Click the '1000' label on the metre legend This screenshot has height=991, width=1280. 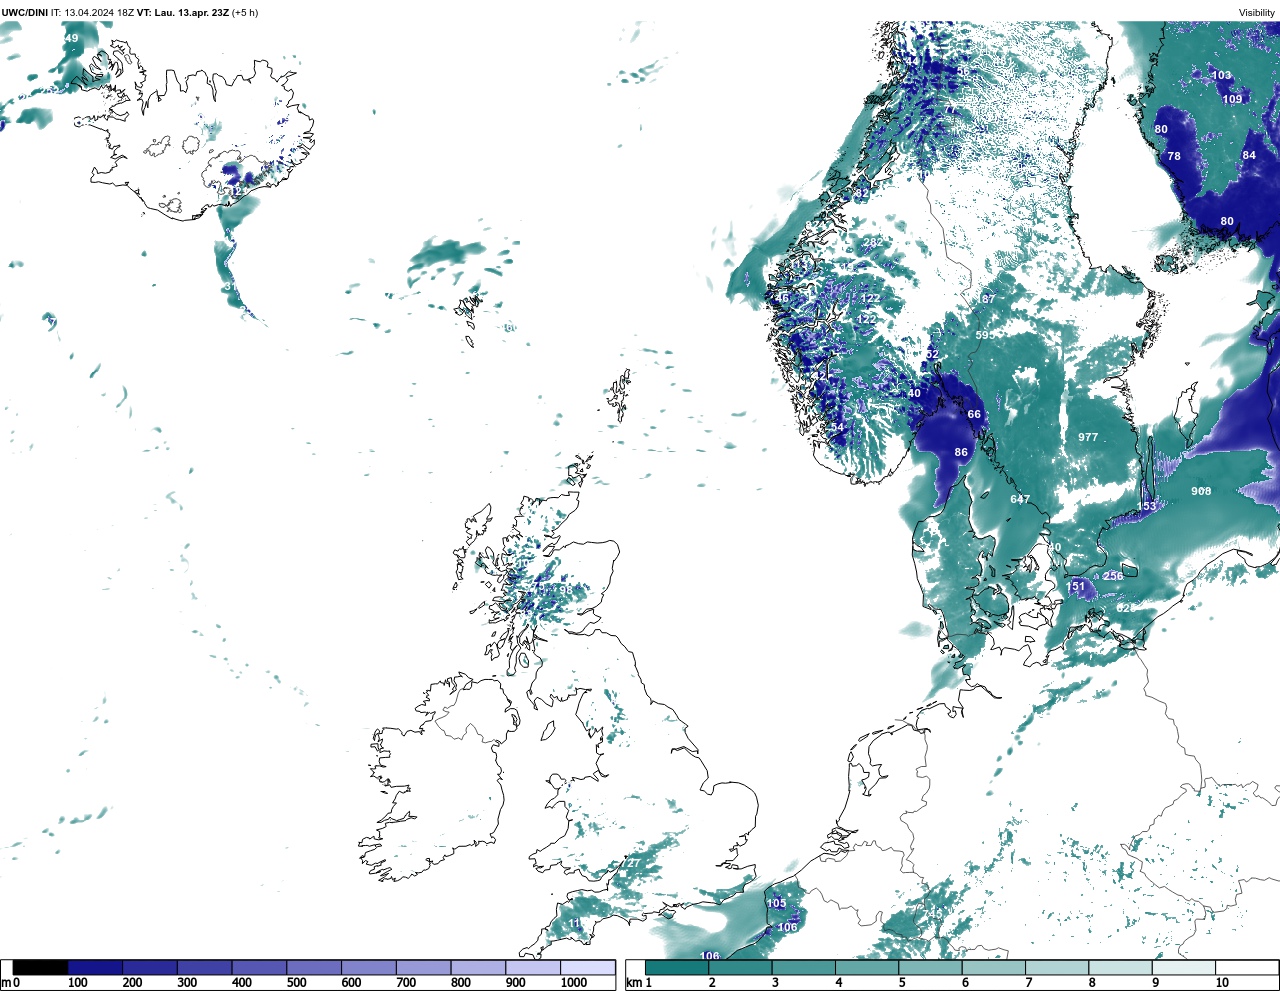[574, 983]
